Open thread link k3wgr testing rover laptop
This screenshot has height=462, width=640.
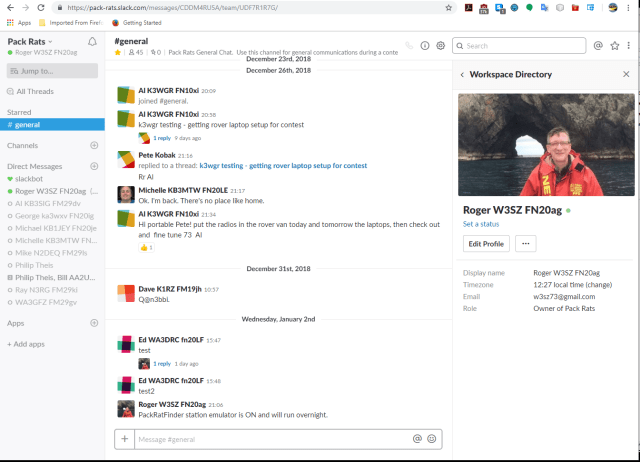point(283,166)
